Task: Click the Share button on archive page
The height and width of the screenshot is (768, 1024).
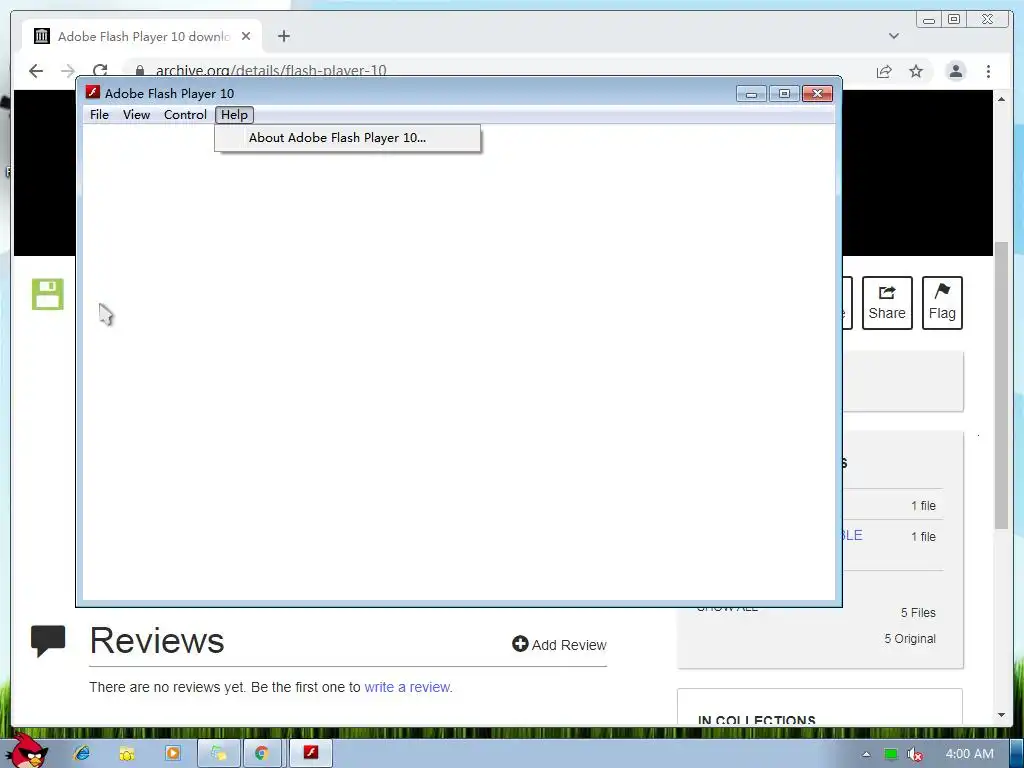Action: coord(887,302)
